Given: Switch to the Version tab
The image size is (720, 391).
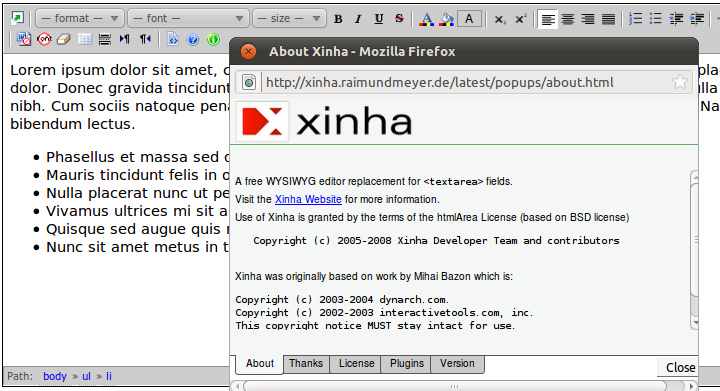Looking at the screenshot, I should point(457,363).
